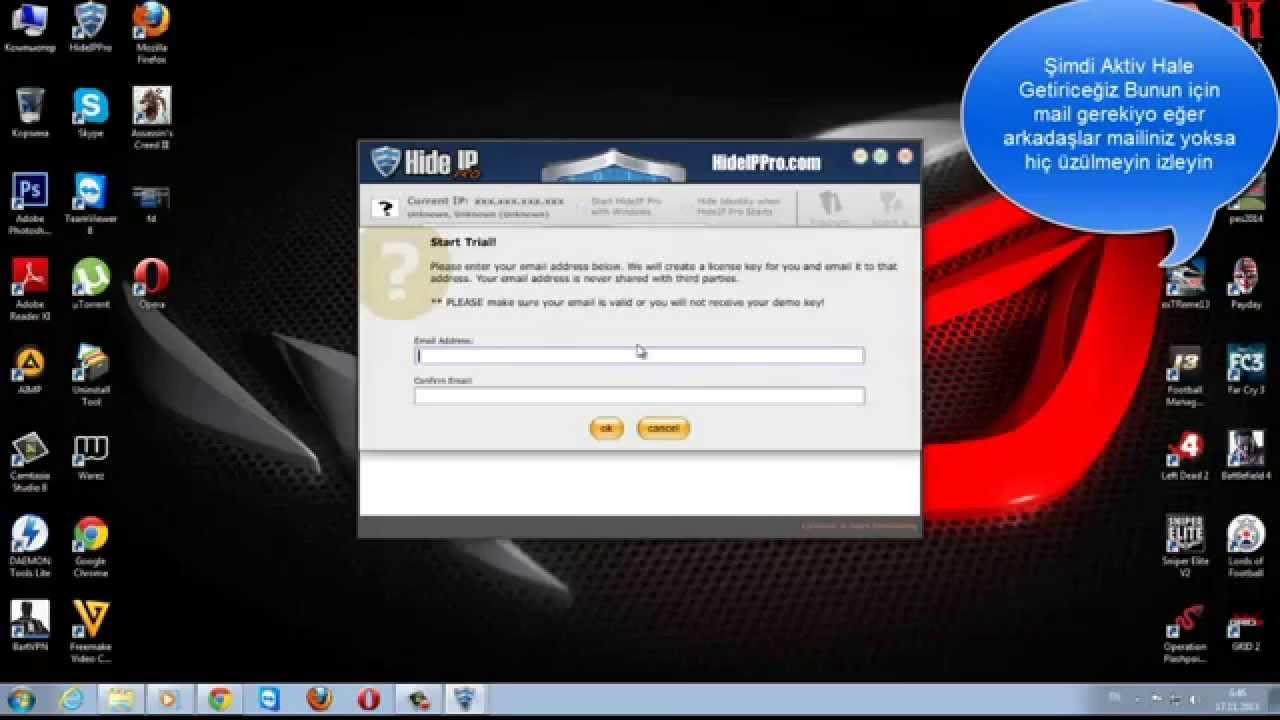The width and height of the screenshot is (1280, 720).
Task: Open Adobe Reader XI desktop shortcut
Action: (29, 290)
